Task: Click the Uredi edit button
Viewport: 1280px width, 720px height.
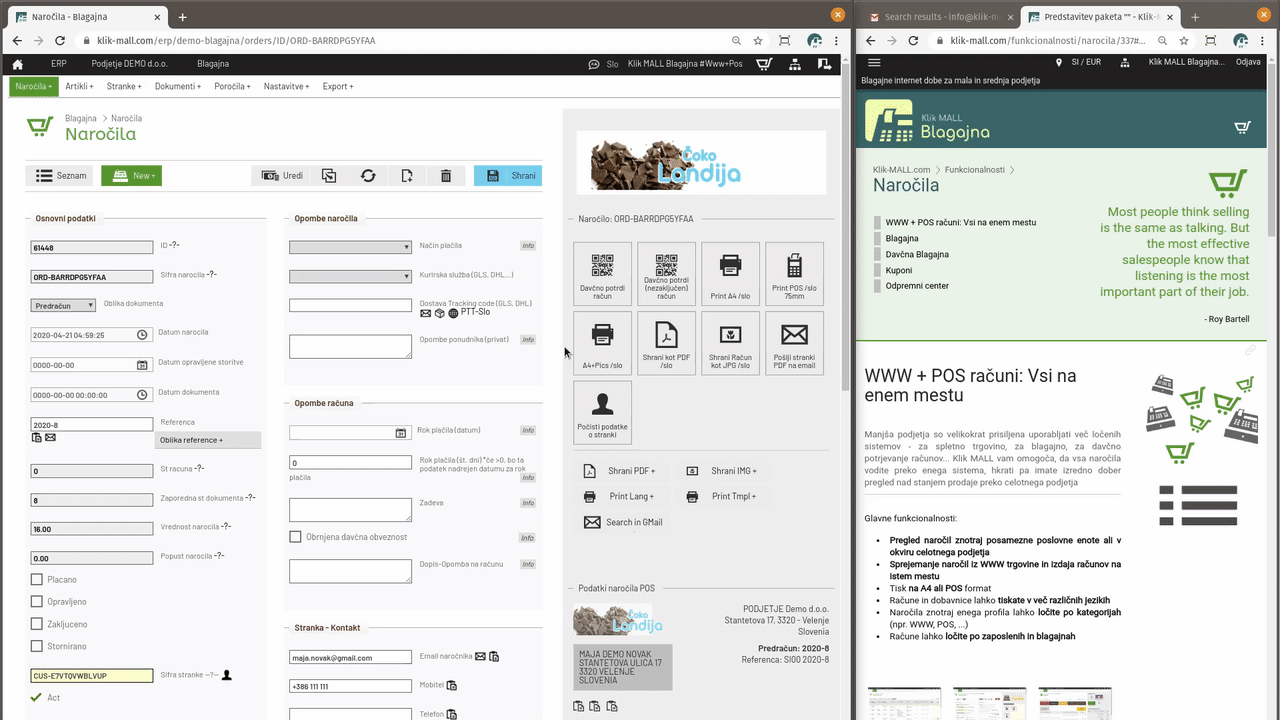Action: coord(281,176)
